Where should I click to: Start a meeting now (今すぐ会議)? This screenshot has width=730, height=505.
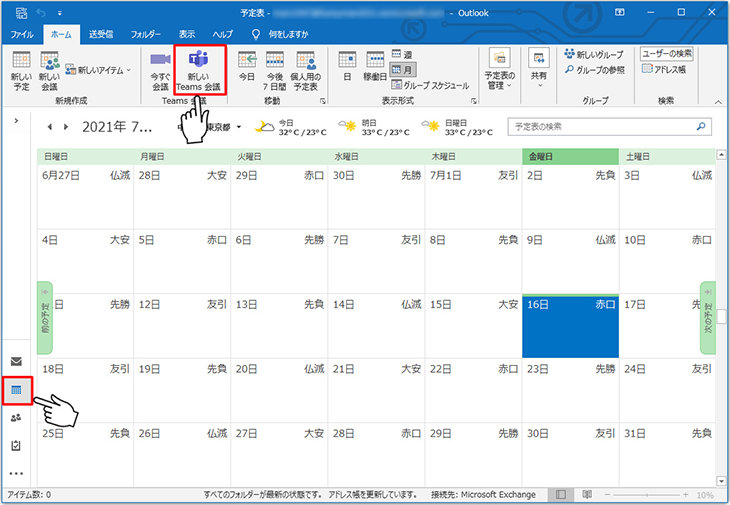click(x=160, y=71)
